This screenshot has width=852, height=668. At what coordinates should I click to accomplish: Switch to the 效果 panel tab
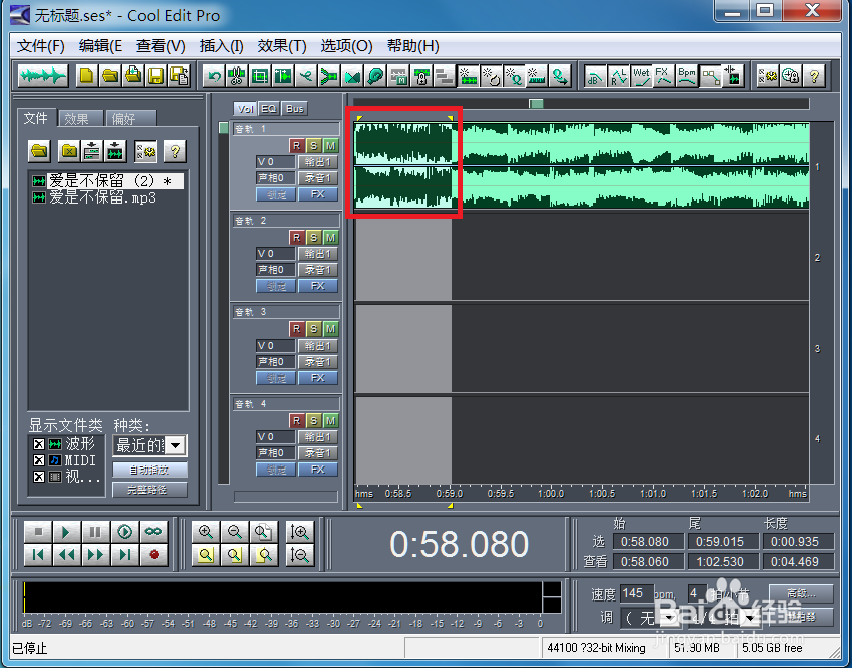(x=80, y=118)
